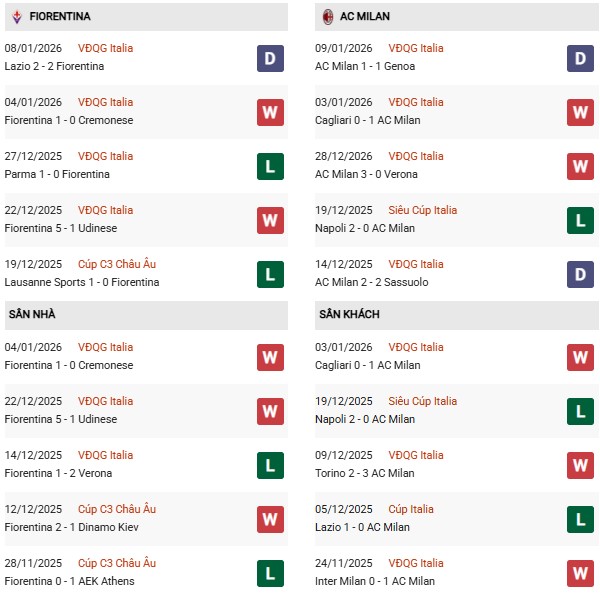Click the W badge for Torino 2-3 AC Milan
600x596 pixels.
[x=581, y=465]
